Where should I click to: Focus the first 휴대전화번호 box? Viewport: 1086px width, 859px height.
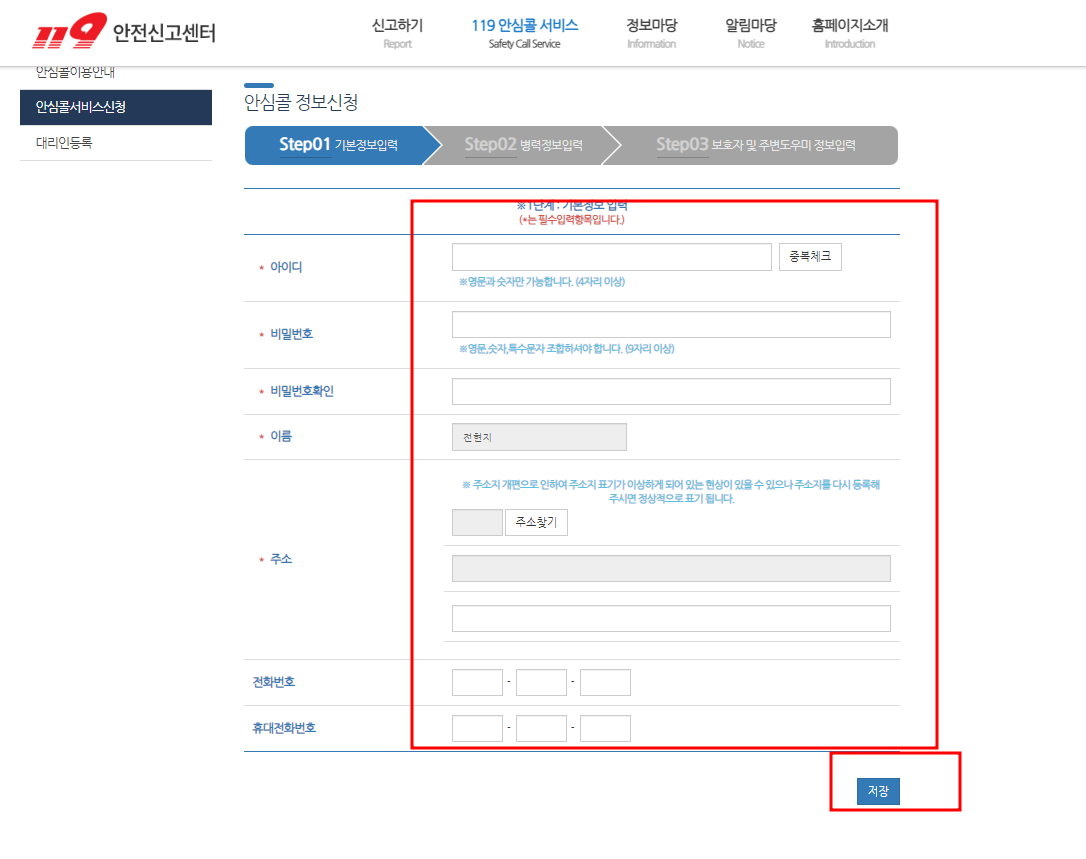[x=477, y=729]
